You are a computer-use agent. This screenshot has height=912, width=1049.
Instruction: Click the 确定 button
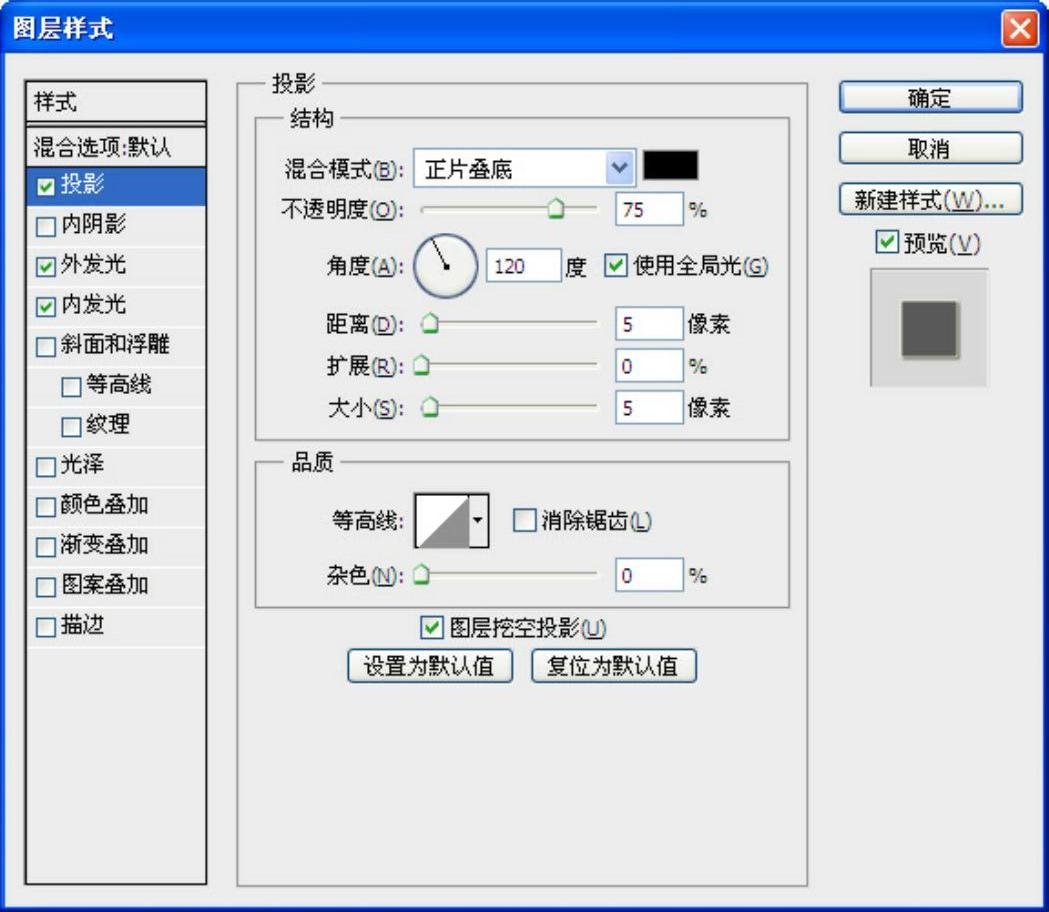click(930, 98)
